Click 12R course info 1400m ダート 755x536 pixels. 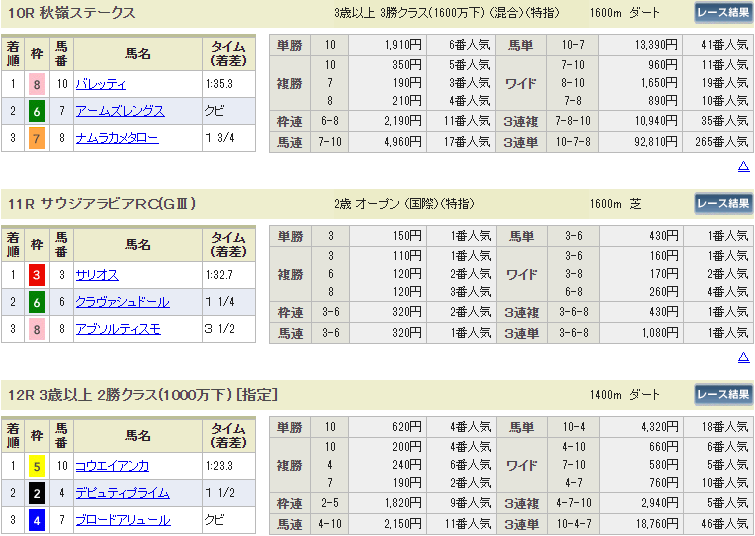[625, 394]
